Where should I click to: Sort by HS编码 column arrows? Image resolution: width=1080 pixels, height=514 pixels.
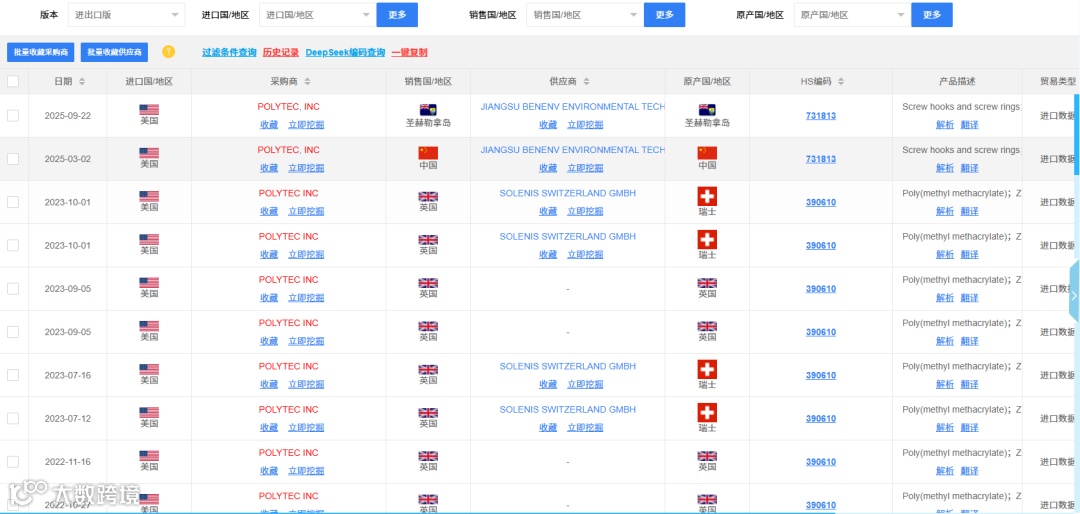841,81
